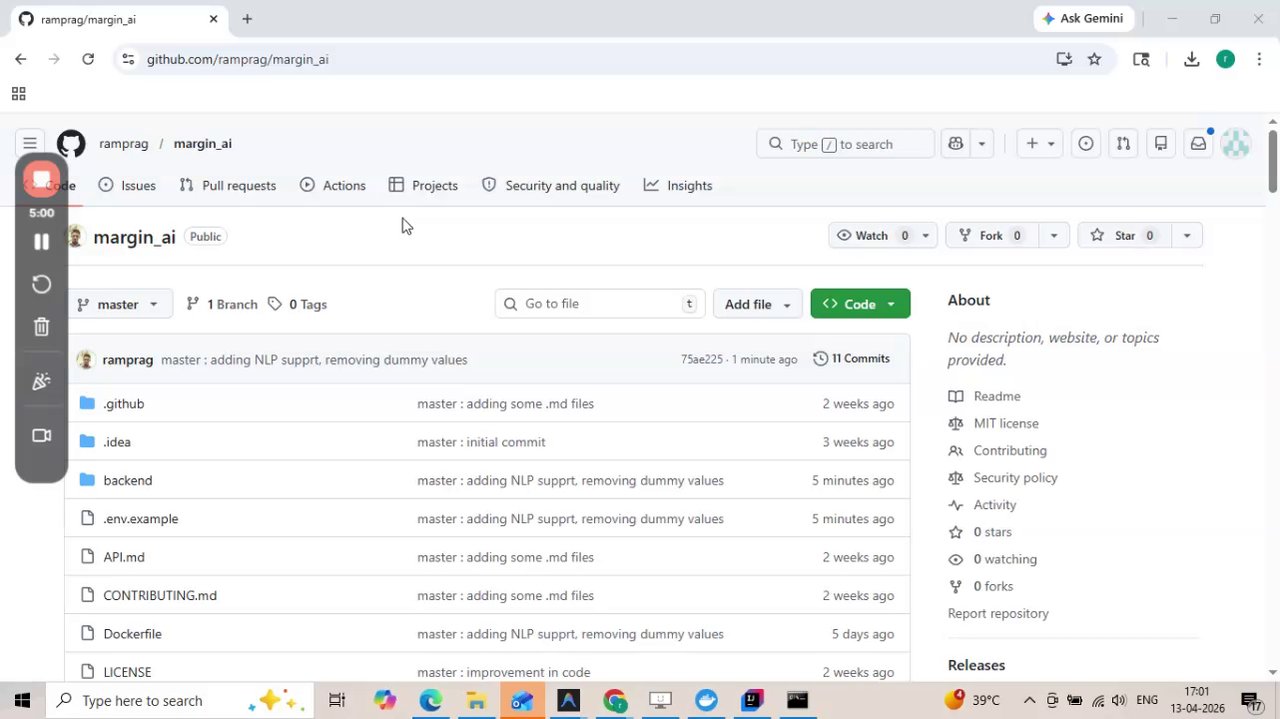This screenshot has width=1280, height=719.
Task: Star the margin_ai repository
Action: (1123, 235)
